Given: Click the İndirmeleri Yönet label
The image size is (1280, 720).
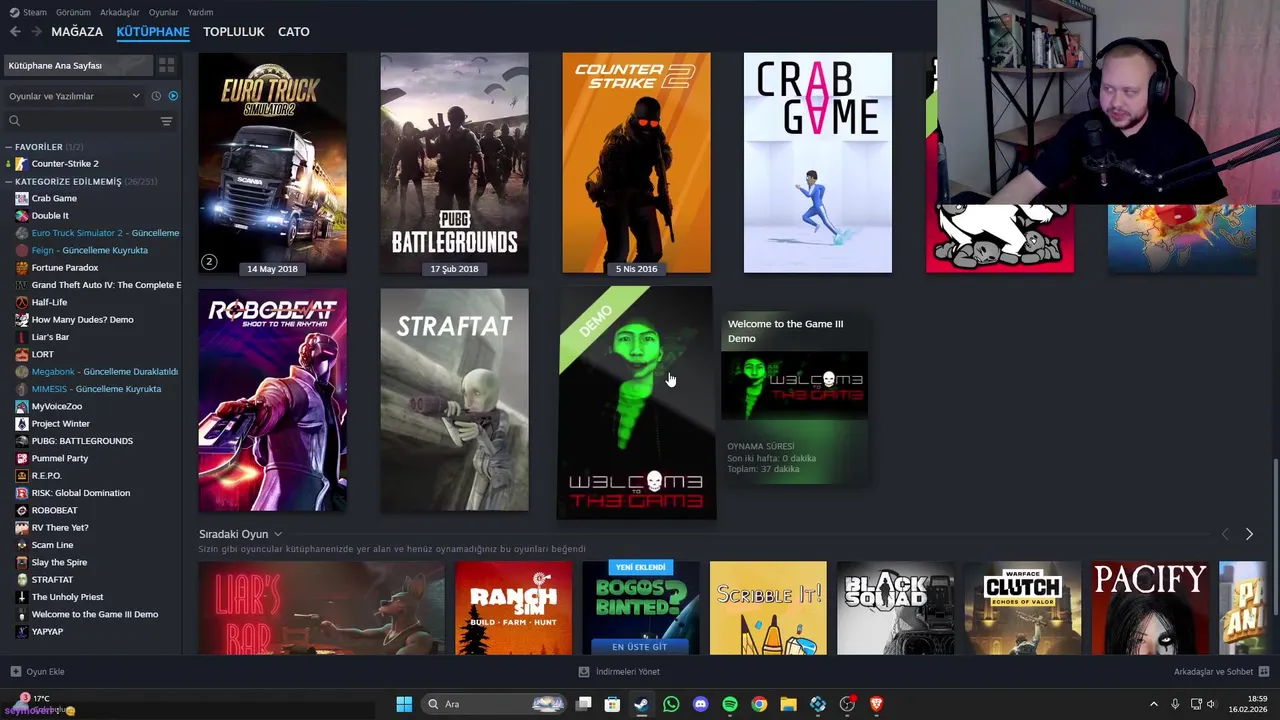Looking at the screenshot, I should [628, 672].
